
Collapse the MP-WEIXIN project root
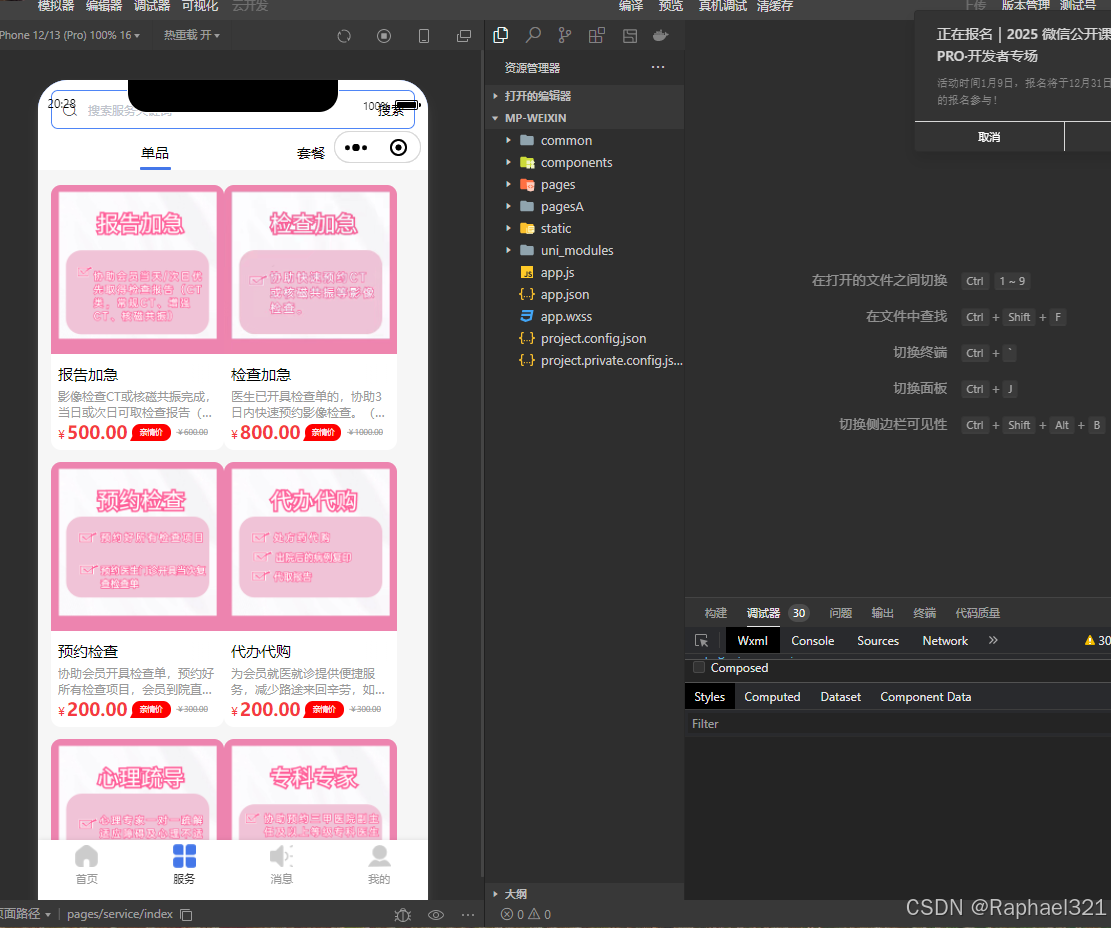585,118
